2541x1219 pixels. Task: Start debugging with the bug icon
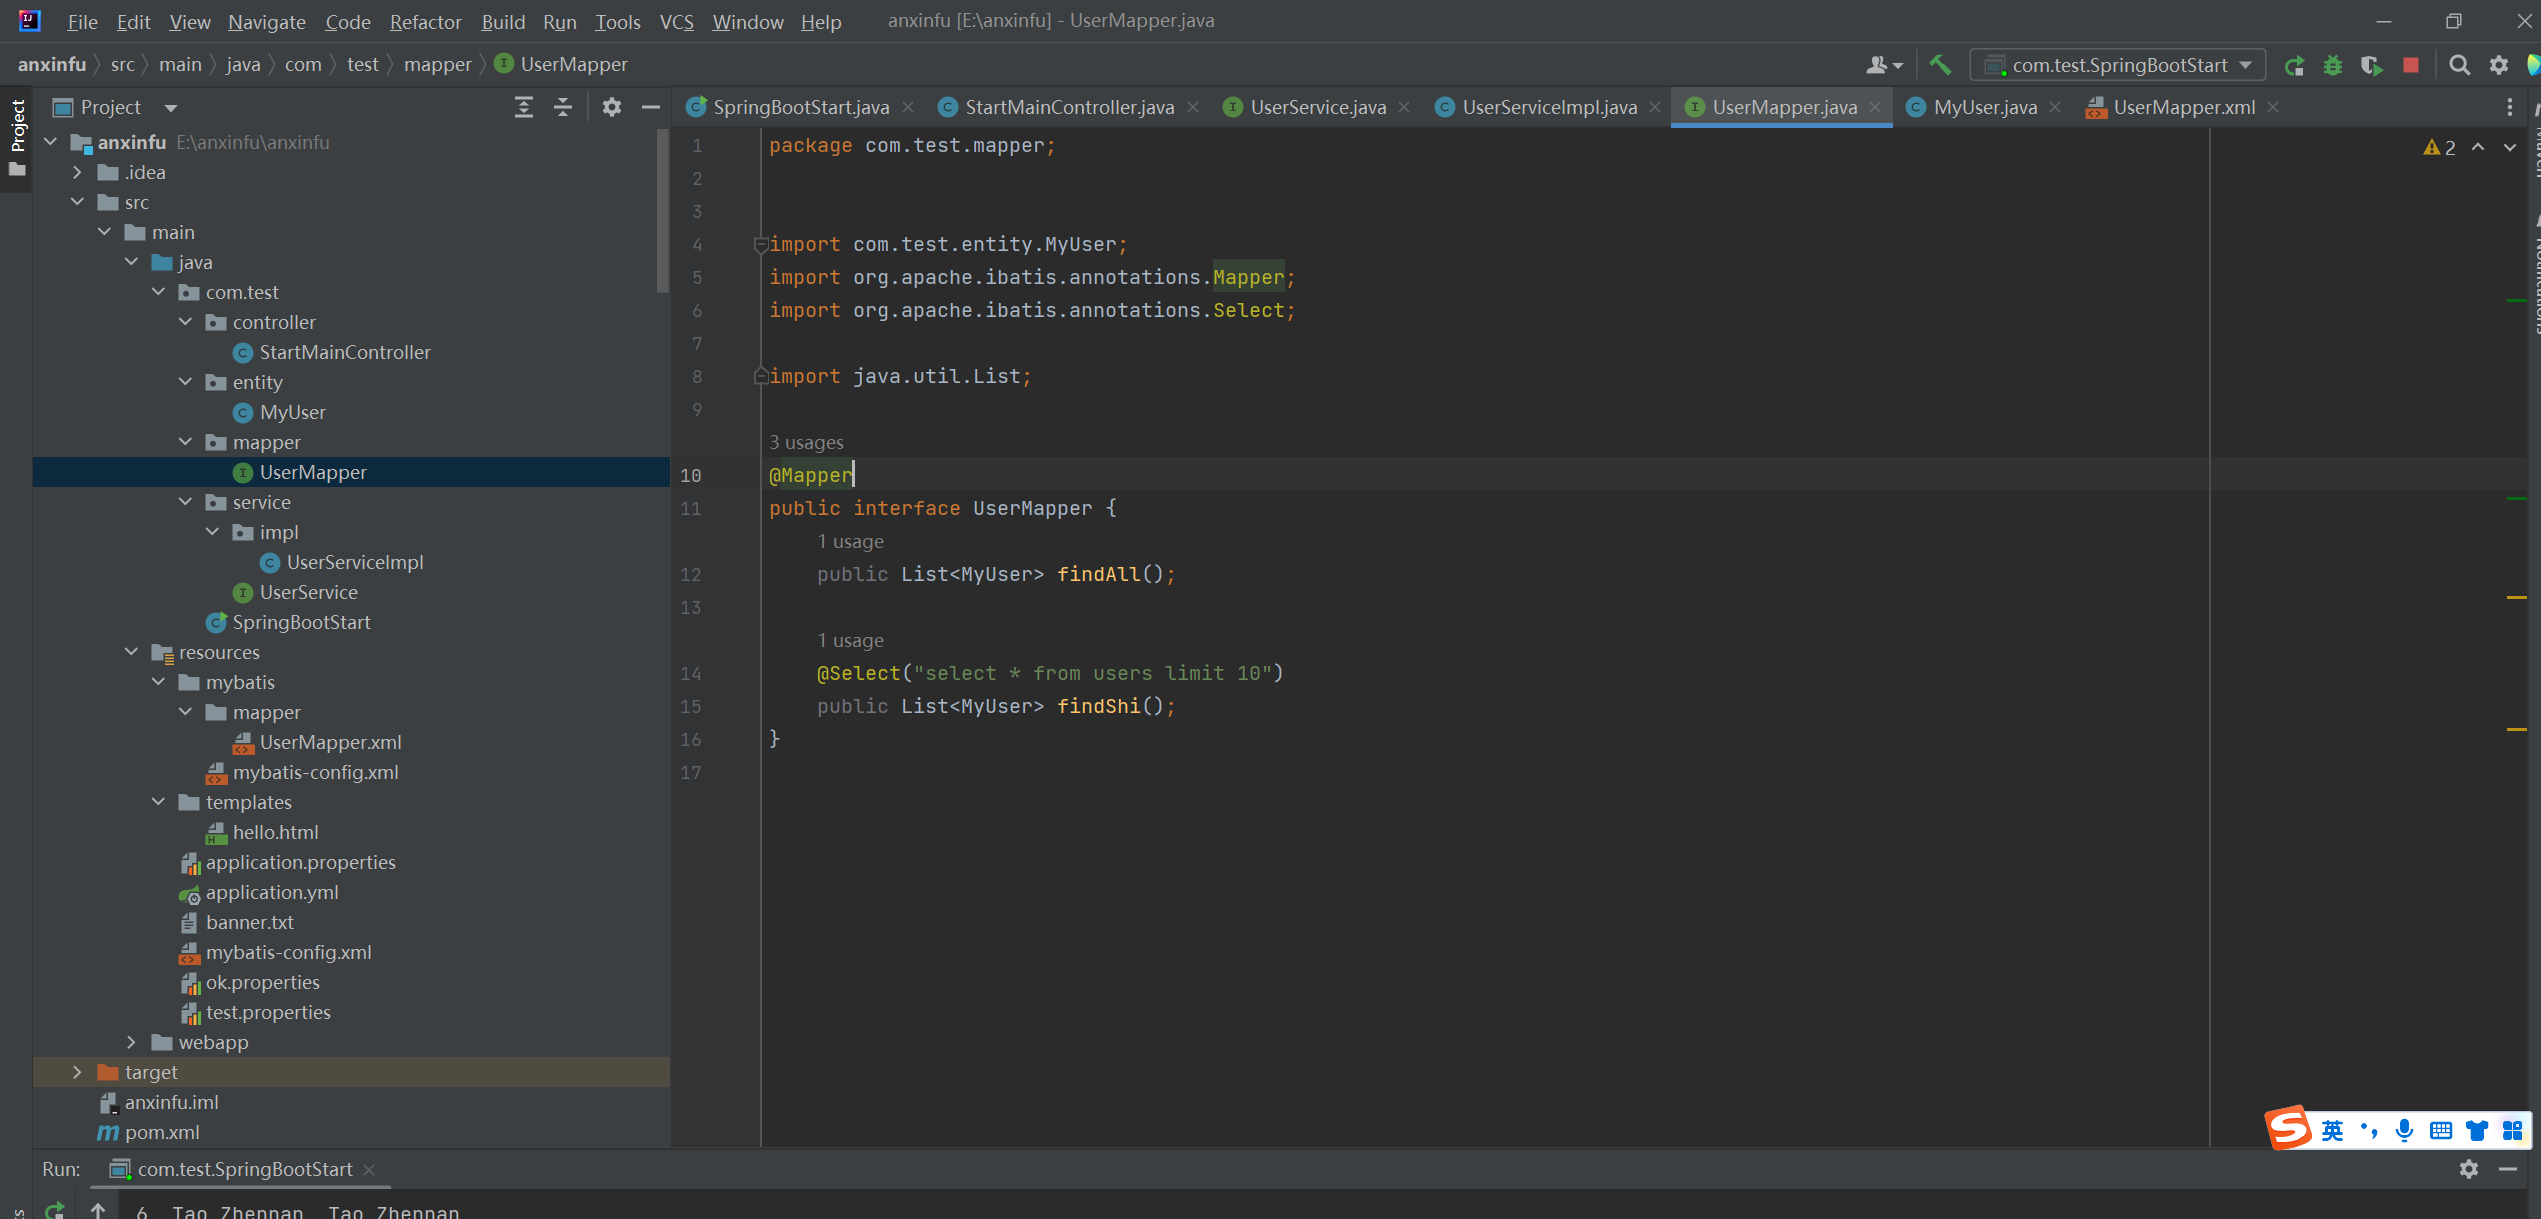click(2333, 65)
